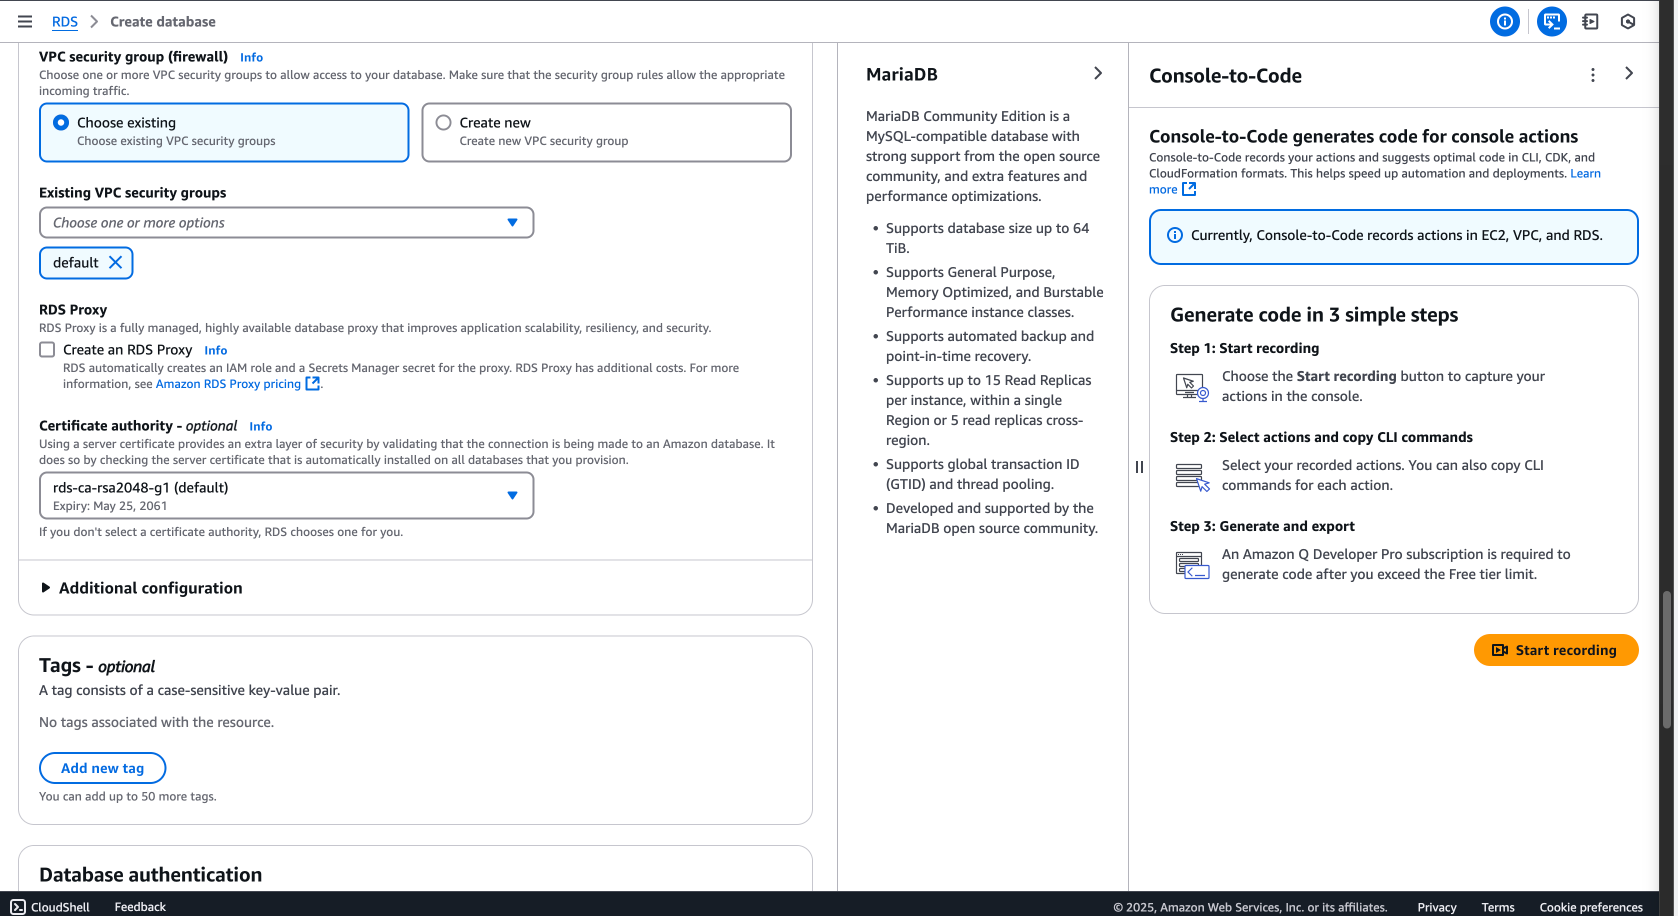1678x916 pixels.
Task: Open Info link for VPC security group
Action: point(252,57)
